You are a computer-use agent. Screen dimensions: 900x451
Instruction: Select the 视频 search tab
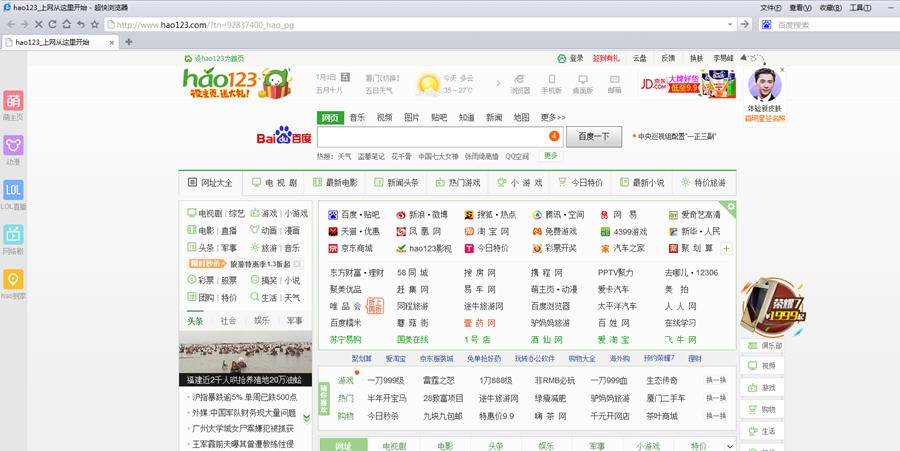coord(385,118)
